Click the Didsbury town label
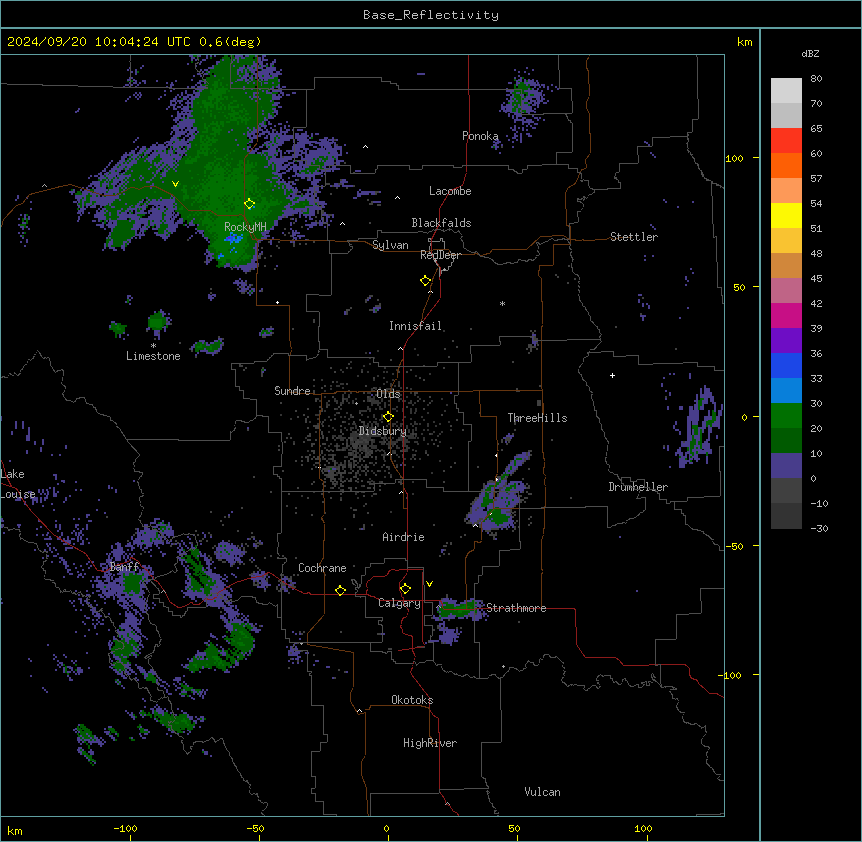Viewport: 862px width, 842px height. click(383, 431)
